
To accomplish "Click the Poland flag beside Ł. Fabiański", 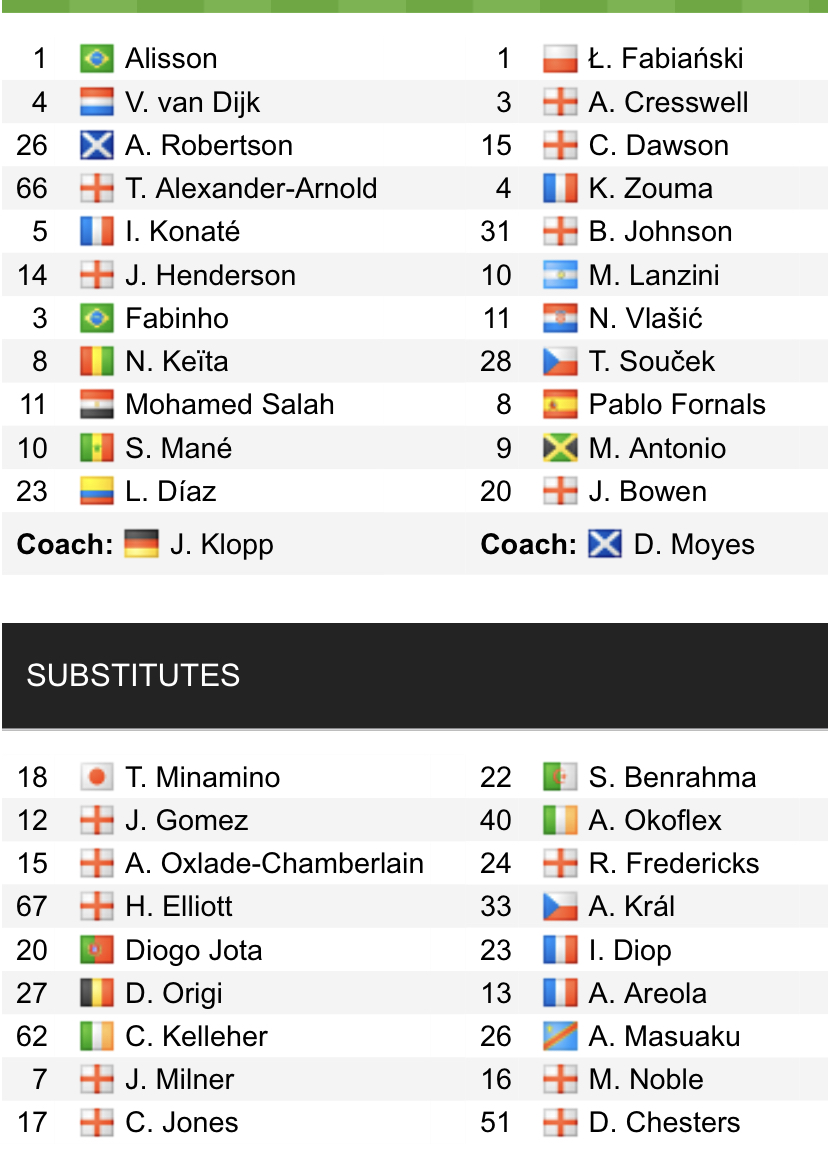I will (x=560, y=59).
